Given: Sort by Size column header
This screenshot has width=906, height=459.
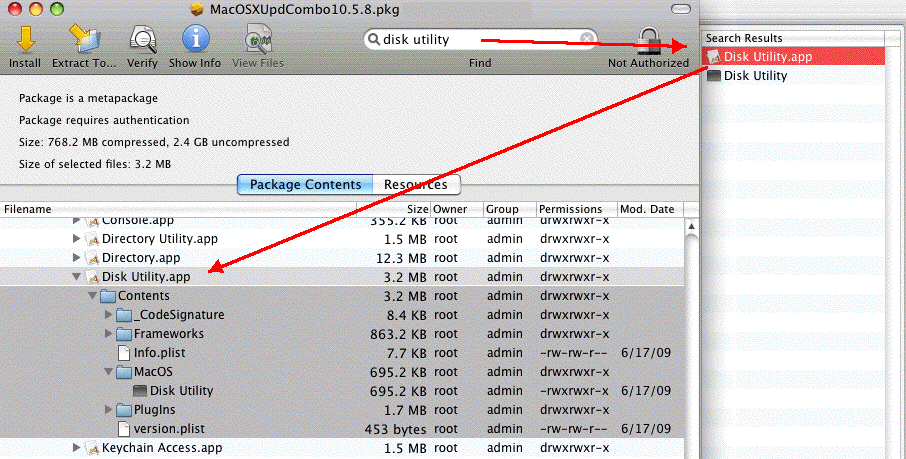Looking at the screenshot, I should (393, 209).
